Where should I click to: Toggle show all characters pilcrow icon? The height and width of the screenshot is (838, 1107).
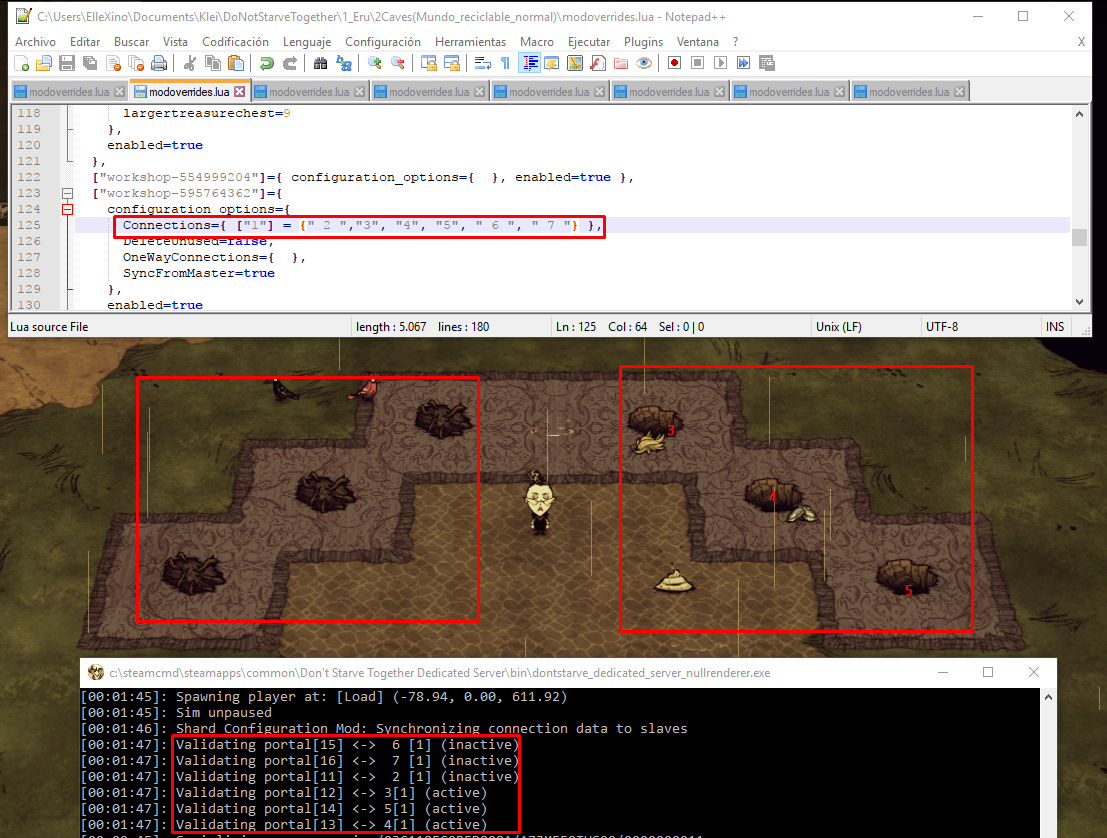pyautogui.click(x=505, y=63)
